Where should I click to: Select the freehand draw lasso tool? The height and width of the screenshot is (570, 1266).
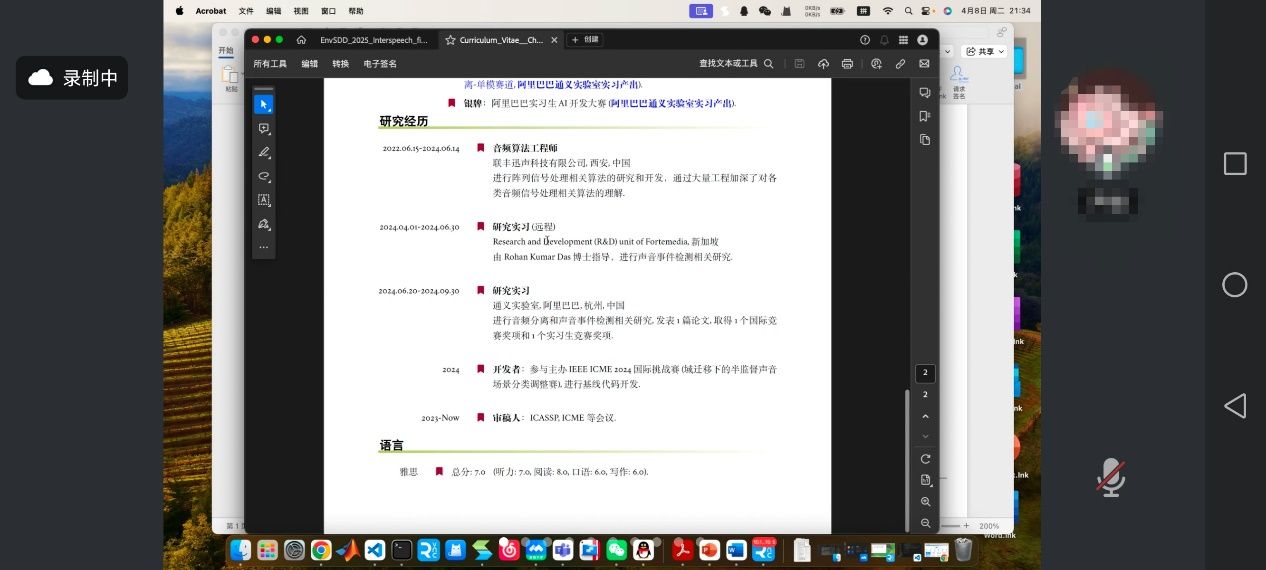(264, 177)
